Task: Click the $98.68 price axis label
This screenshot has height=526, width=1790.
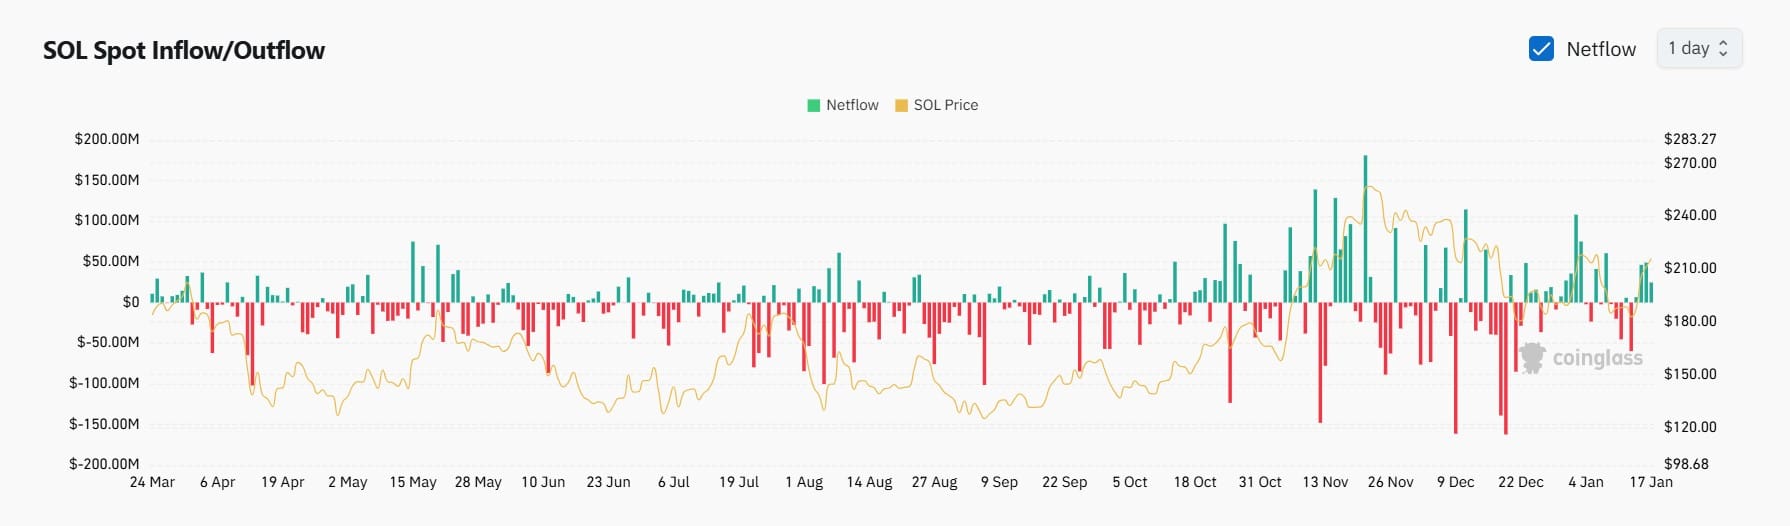Action: (1686, 464)
